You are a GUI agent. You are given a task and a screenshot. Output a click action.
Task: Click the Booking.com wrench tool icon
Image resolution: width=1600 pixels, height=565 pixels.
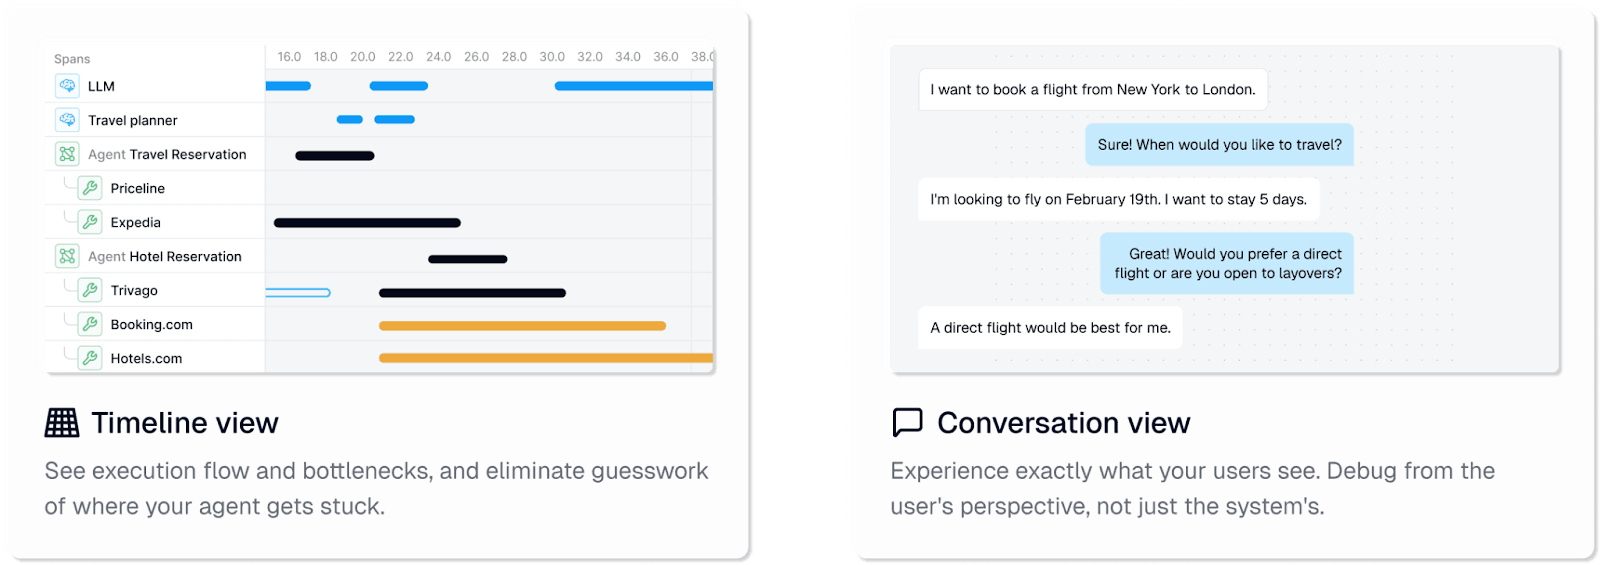point(90,324)
